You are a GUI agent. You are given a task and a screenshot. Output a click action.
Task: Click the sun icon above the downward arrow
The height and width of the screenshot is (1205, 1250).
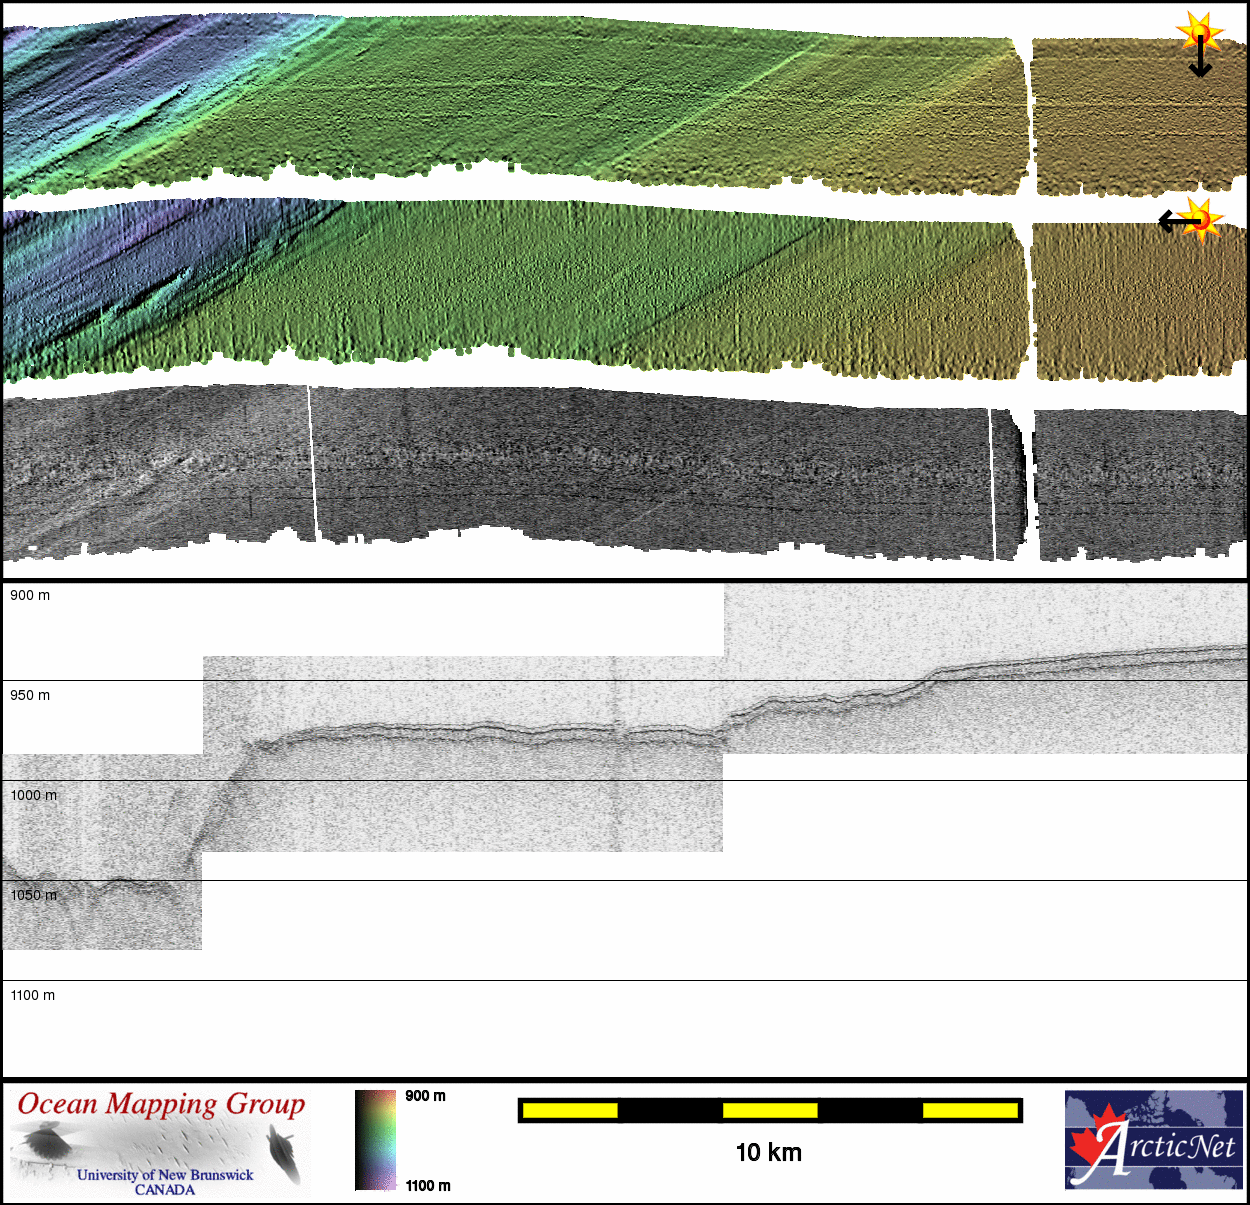pos(1199,32)
